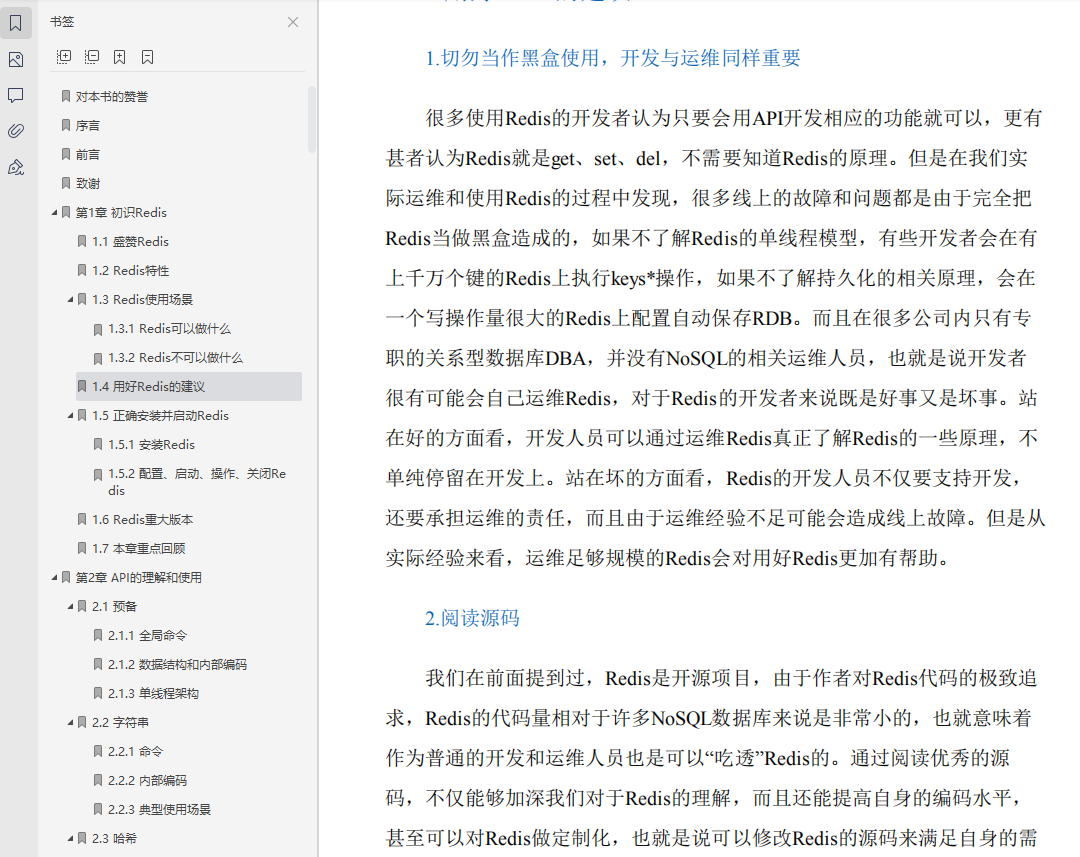The width and height of the screenshot is (1080, 857).
Task: Collapse the 2.3 哈希 node
Action: tap(70, 838)
